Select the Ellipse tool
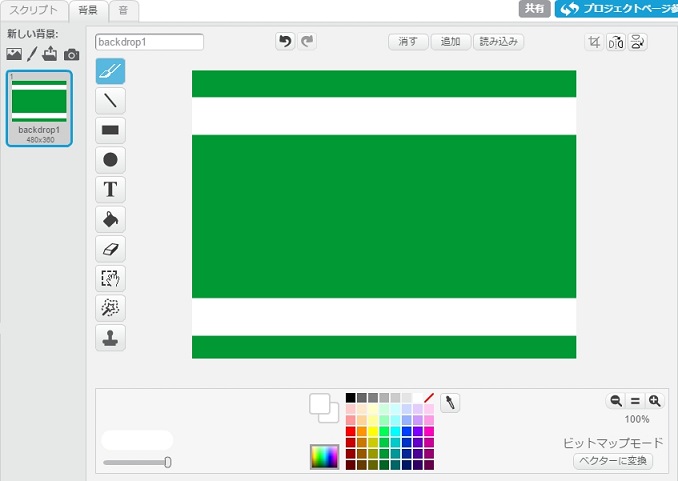Screen dimensions: 678x481 point(110,160)
